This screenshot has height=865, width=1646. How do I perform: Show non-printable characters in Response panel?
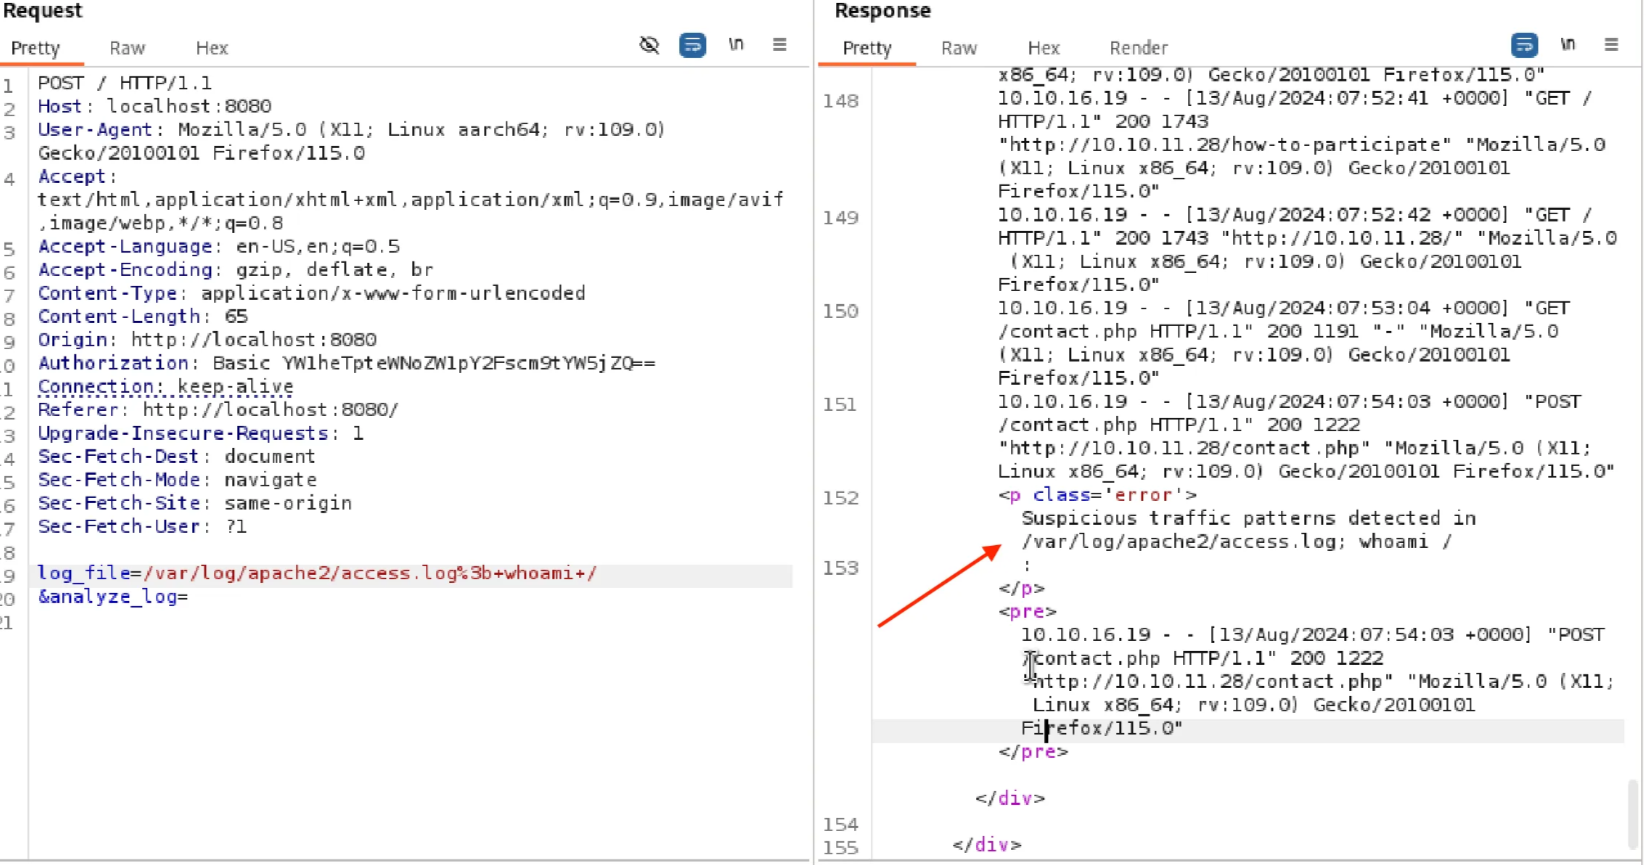tap(1568, 45)
